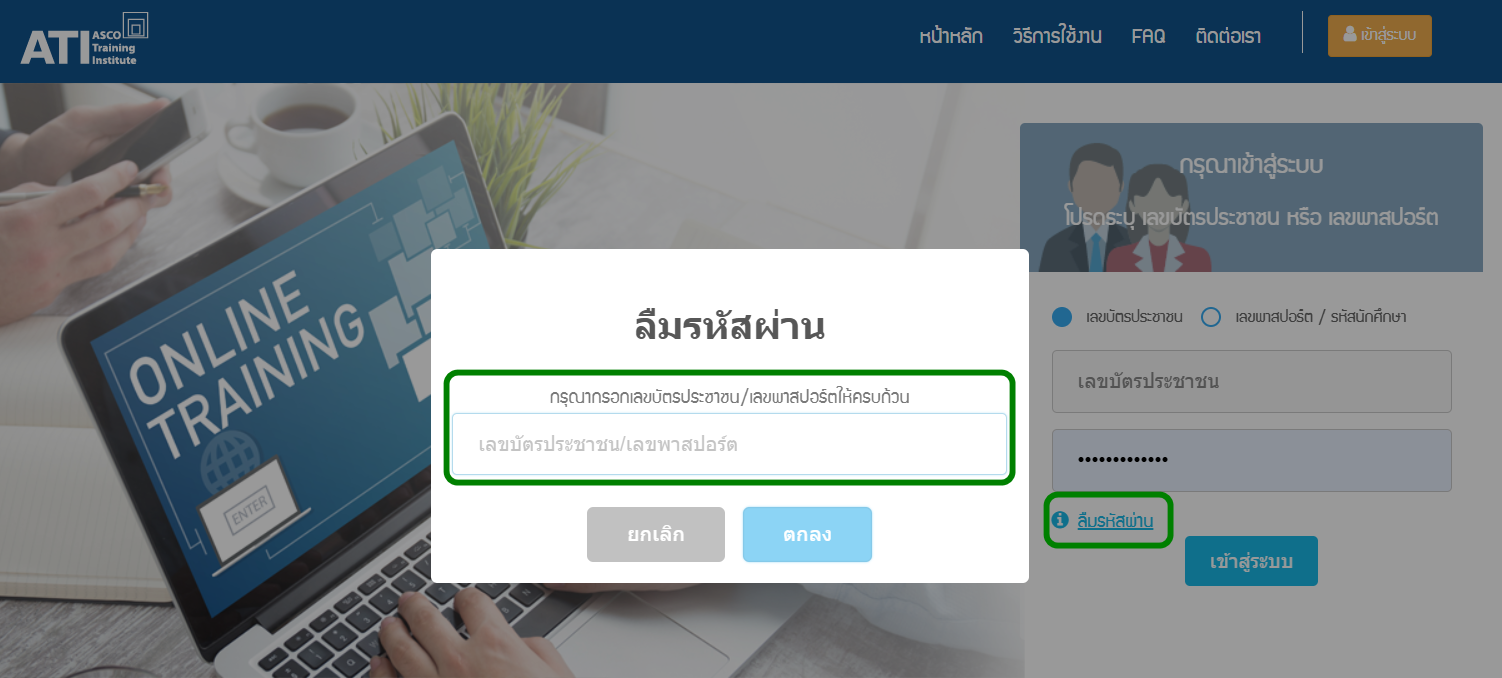Click the orange เข้าสู่ระบบ header button
Screen dimensions: 1502x678
click(1380, 36)
